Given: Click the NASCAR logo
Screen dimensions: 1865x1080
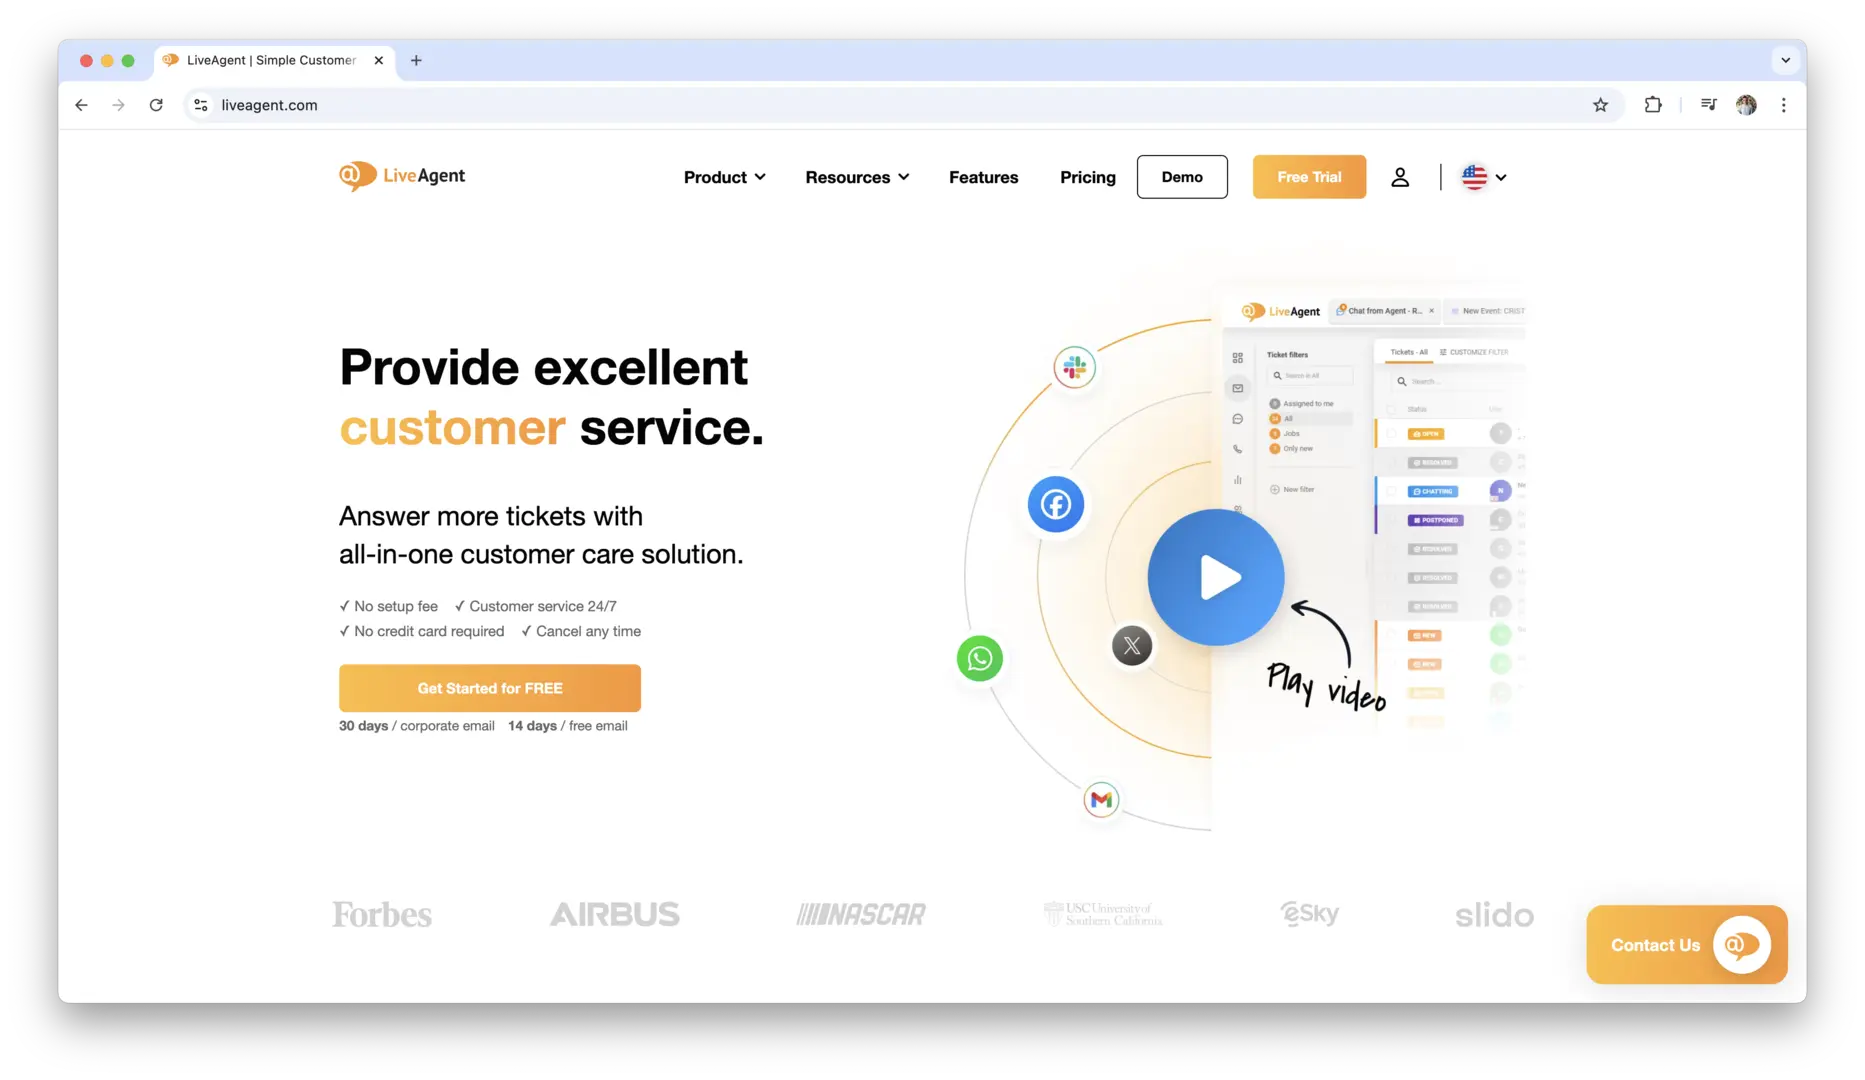Looking at the screenshot, I should point(861,914).
